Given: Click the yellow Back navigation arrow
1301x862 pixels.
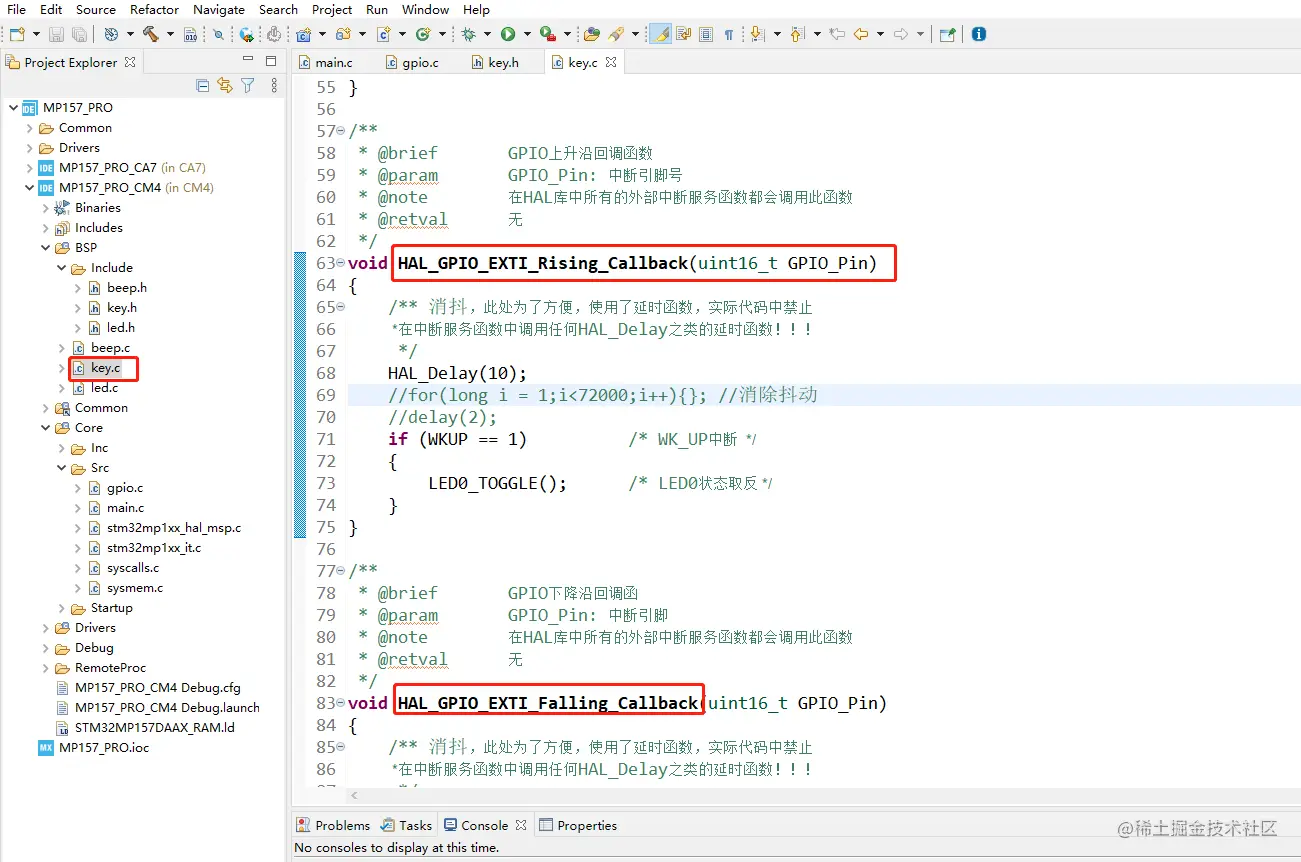Looking at the screenshot, I should [861, 34].
